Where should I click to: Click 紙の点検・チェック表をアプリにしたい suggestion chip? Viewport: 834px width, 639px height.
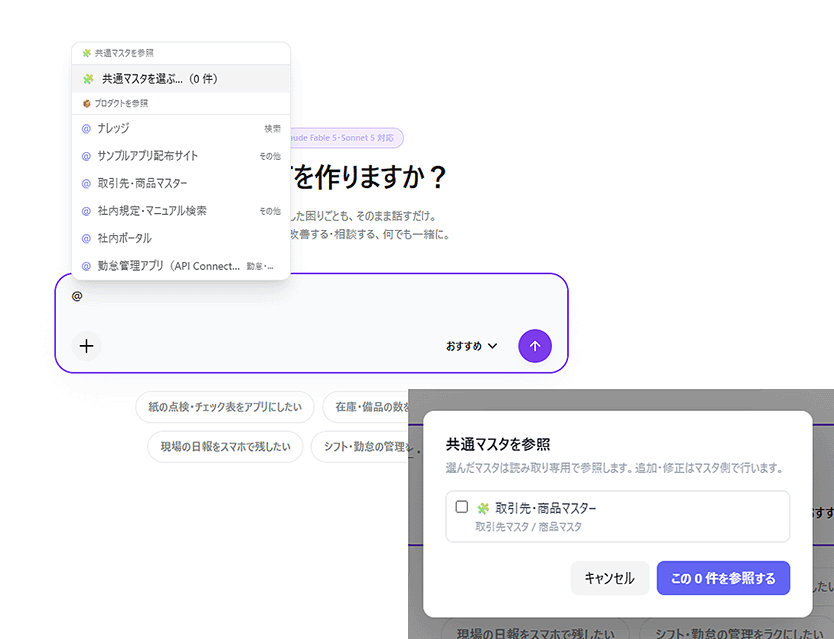pyautogui.click(x=225, y=407)
